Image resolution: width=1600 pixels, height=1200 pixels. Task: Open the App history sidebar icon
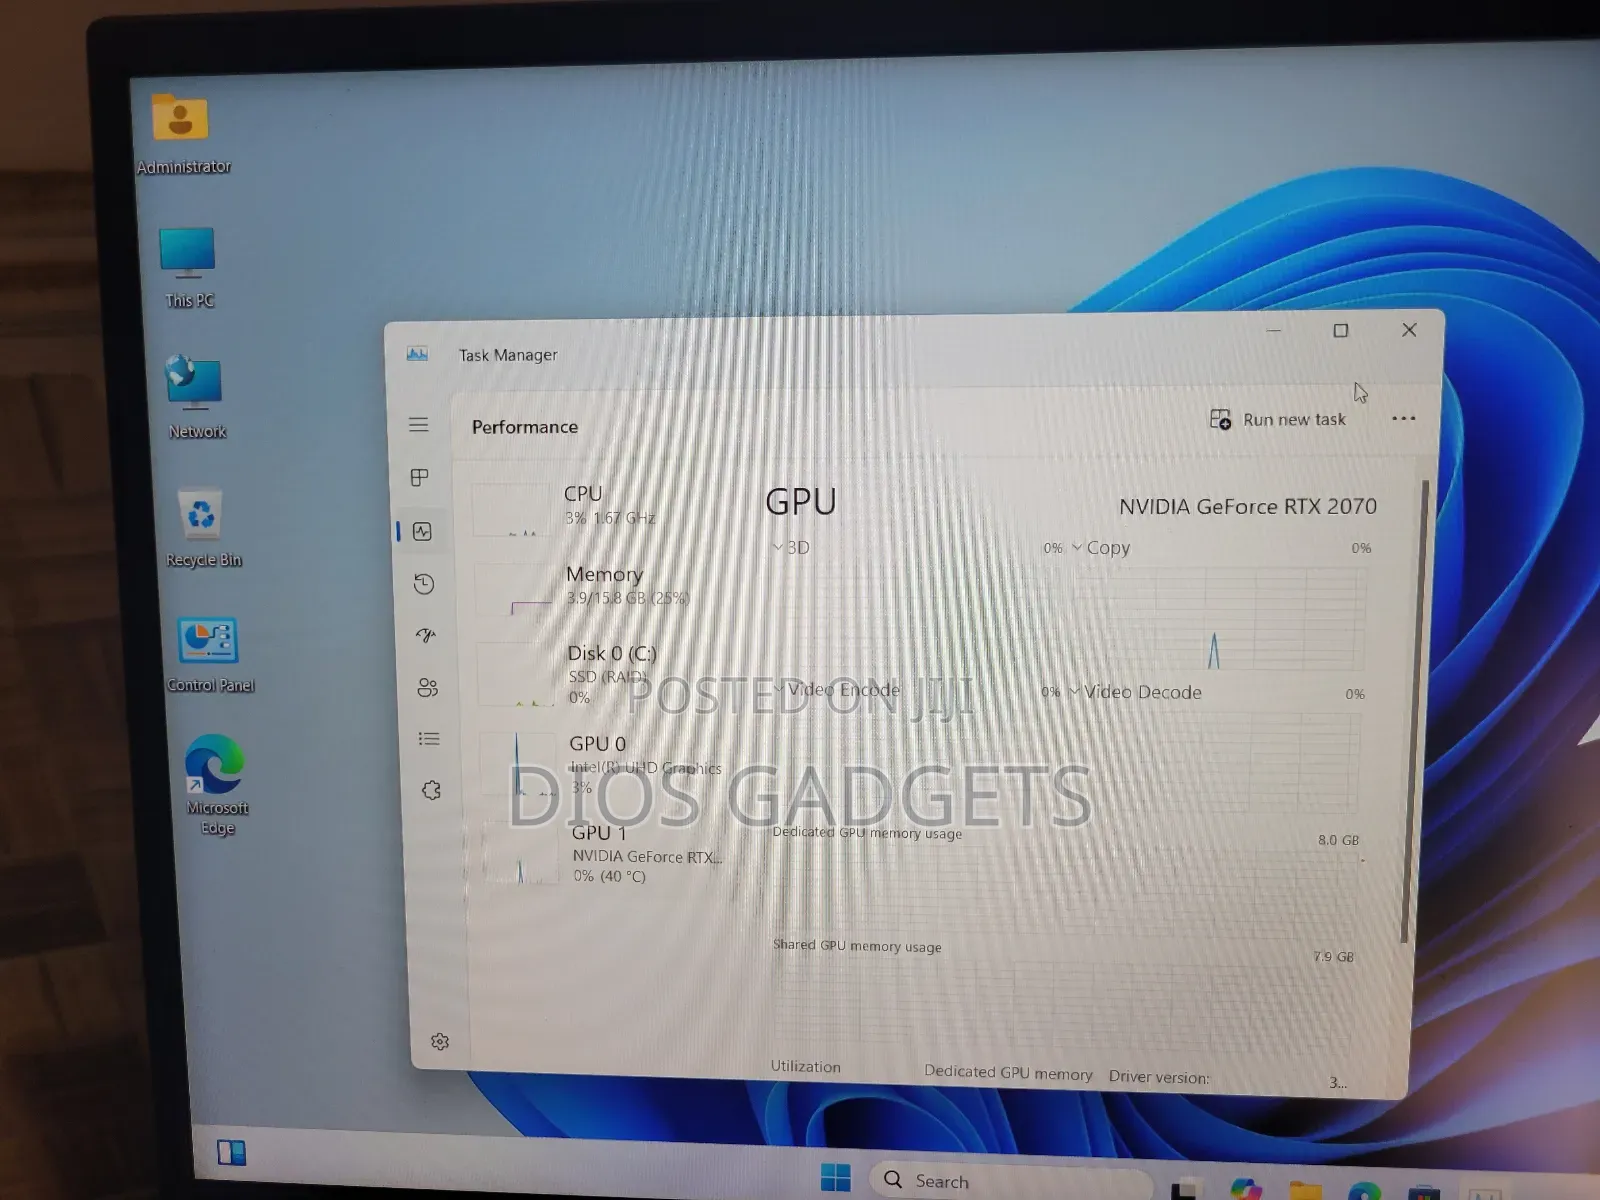pos(424,584)
